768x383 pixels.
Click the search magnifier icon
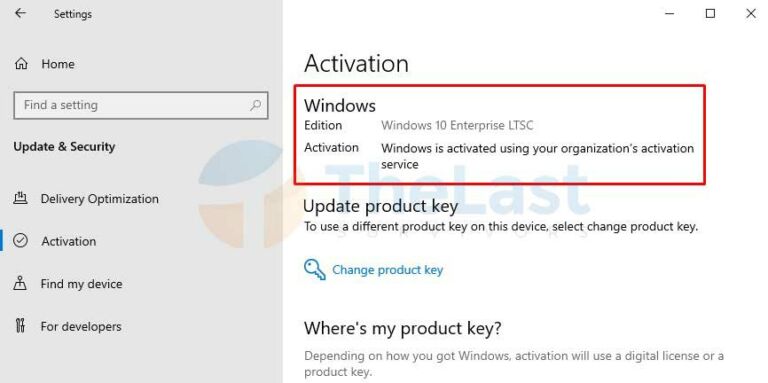[255, 105]
